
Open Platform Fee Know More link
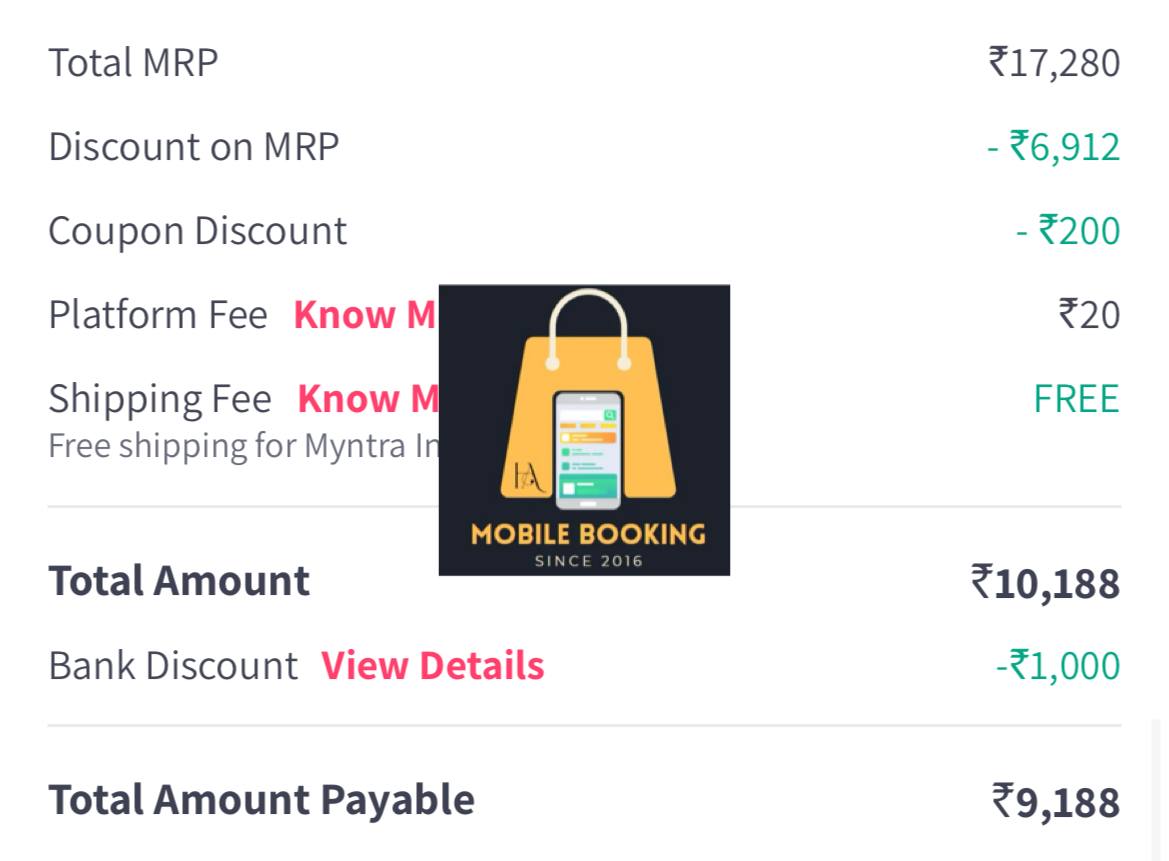[x=365, y=315]
